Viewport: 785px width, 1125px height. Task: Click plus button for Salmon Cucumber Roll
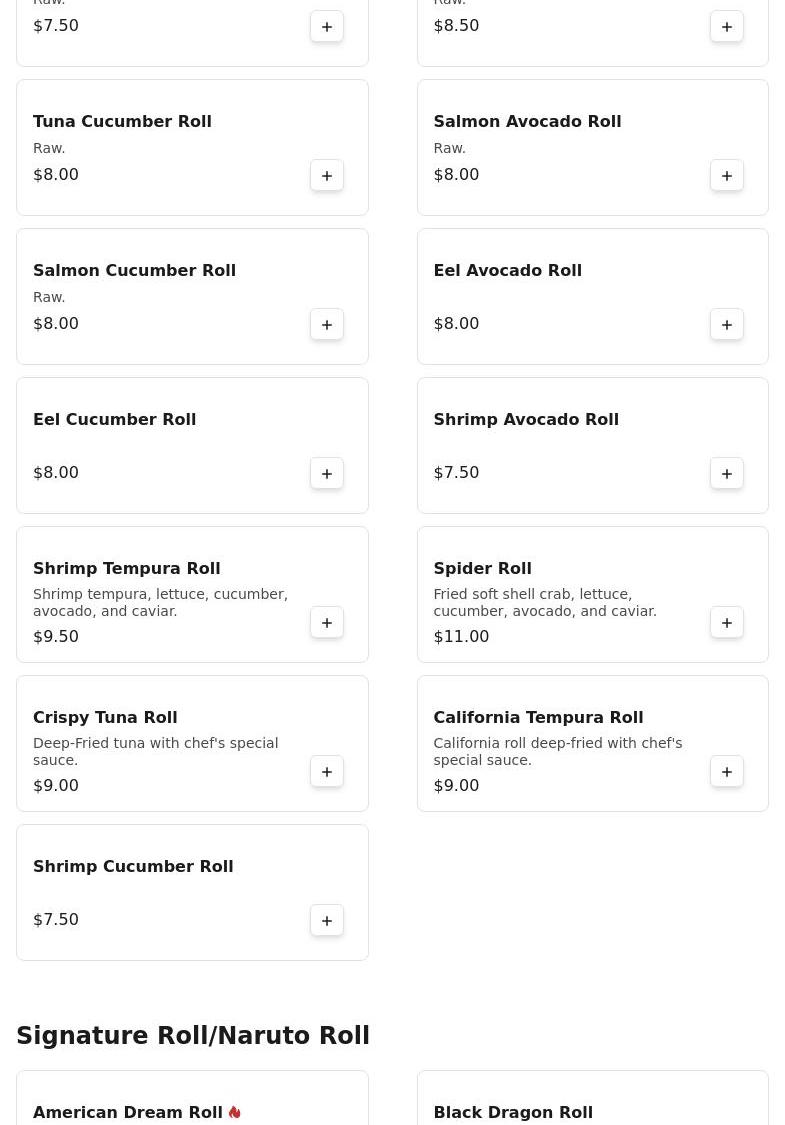(327, 324)
